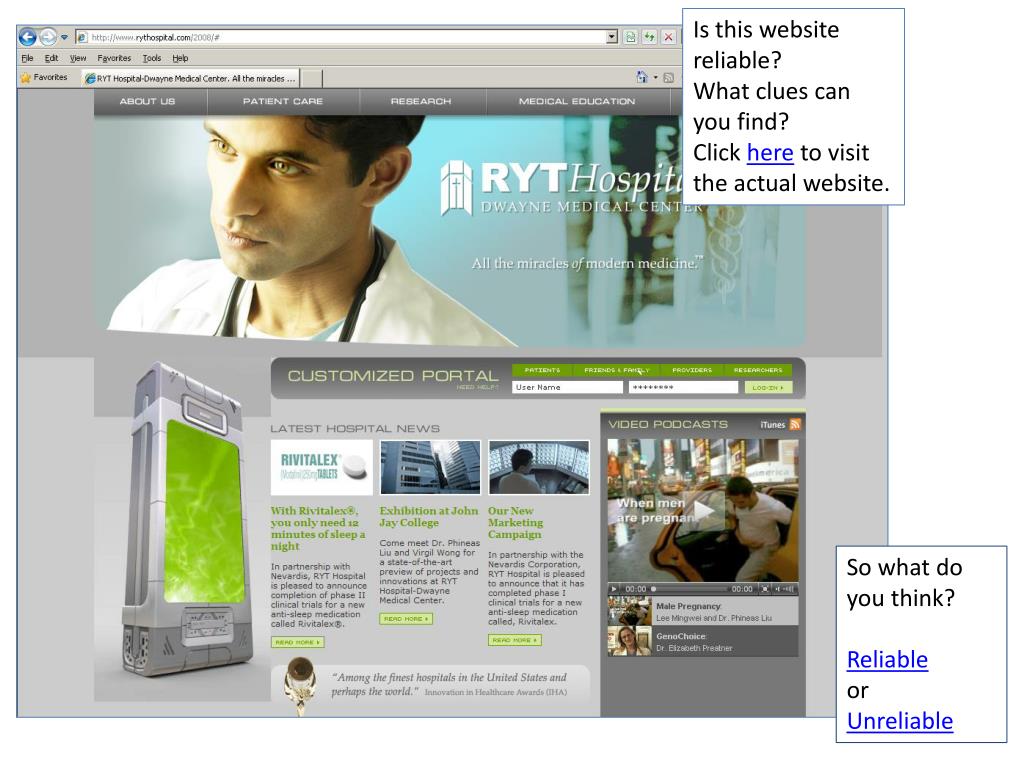The image size is (1024, 768).
Task: Click the red Stop loading X icon
Action: (668, 37)
